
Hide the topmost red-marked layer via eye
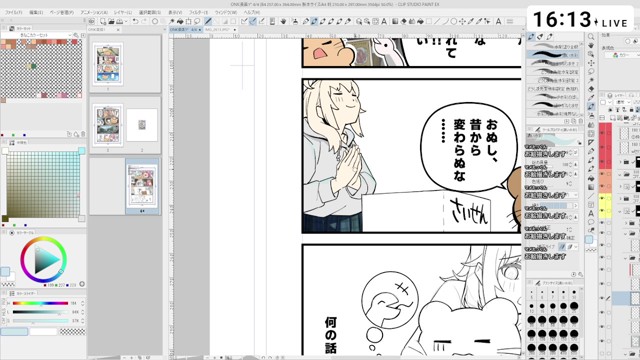point(602,133)
